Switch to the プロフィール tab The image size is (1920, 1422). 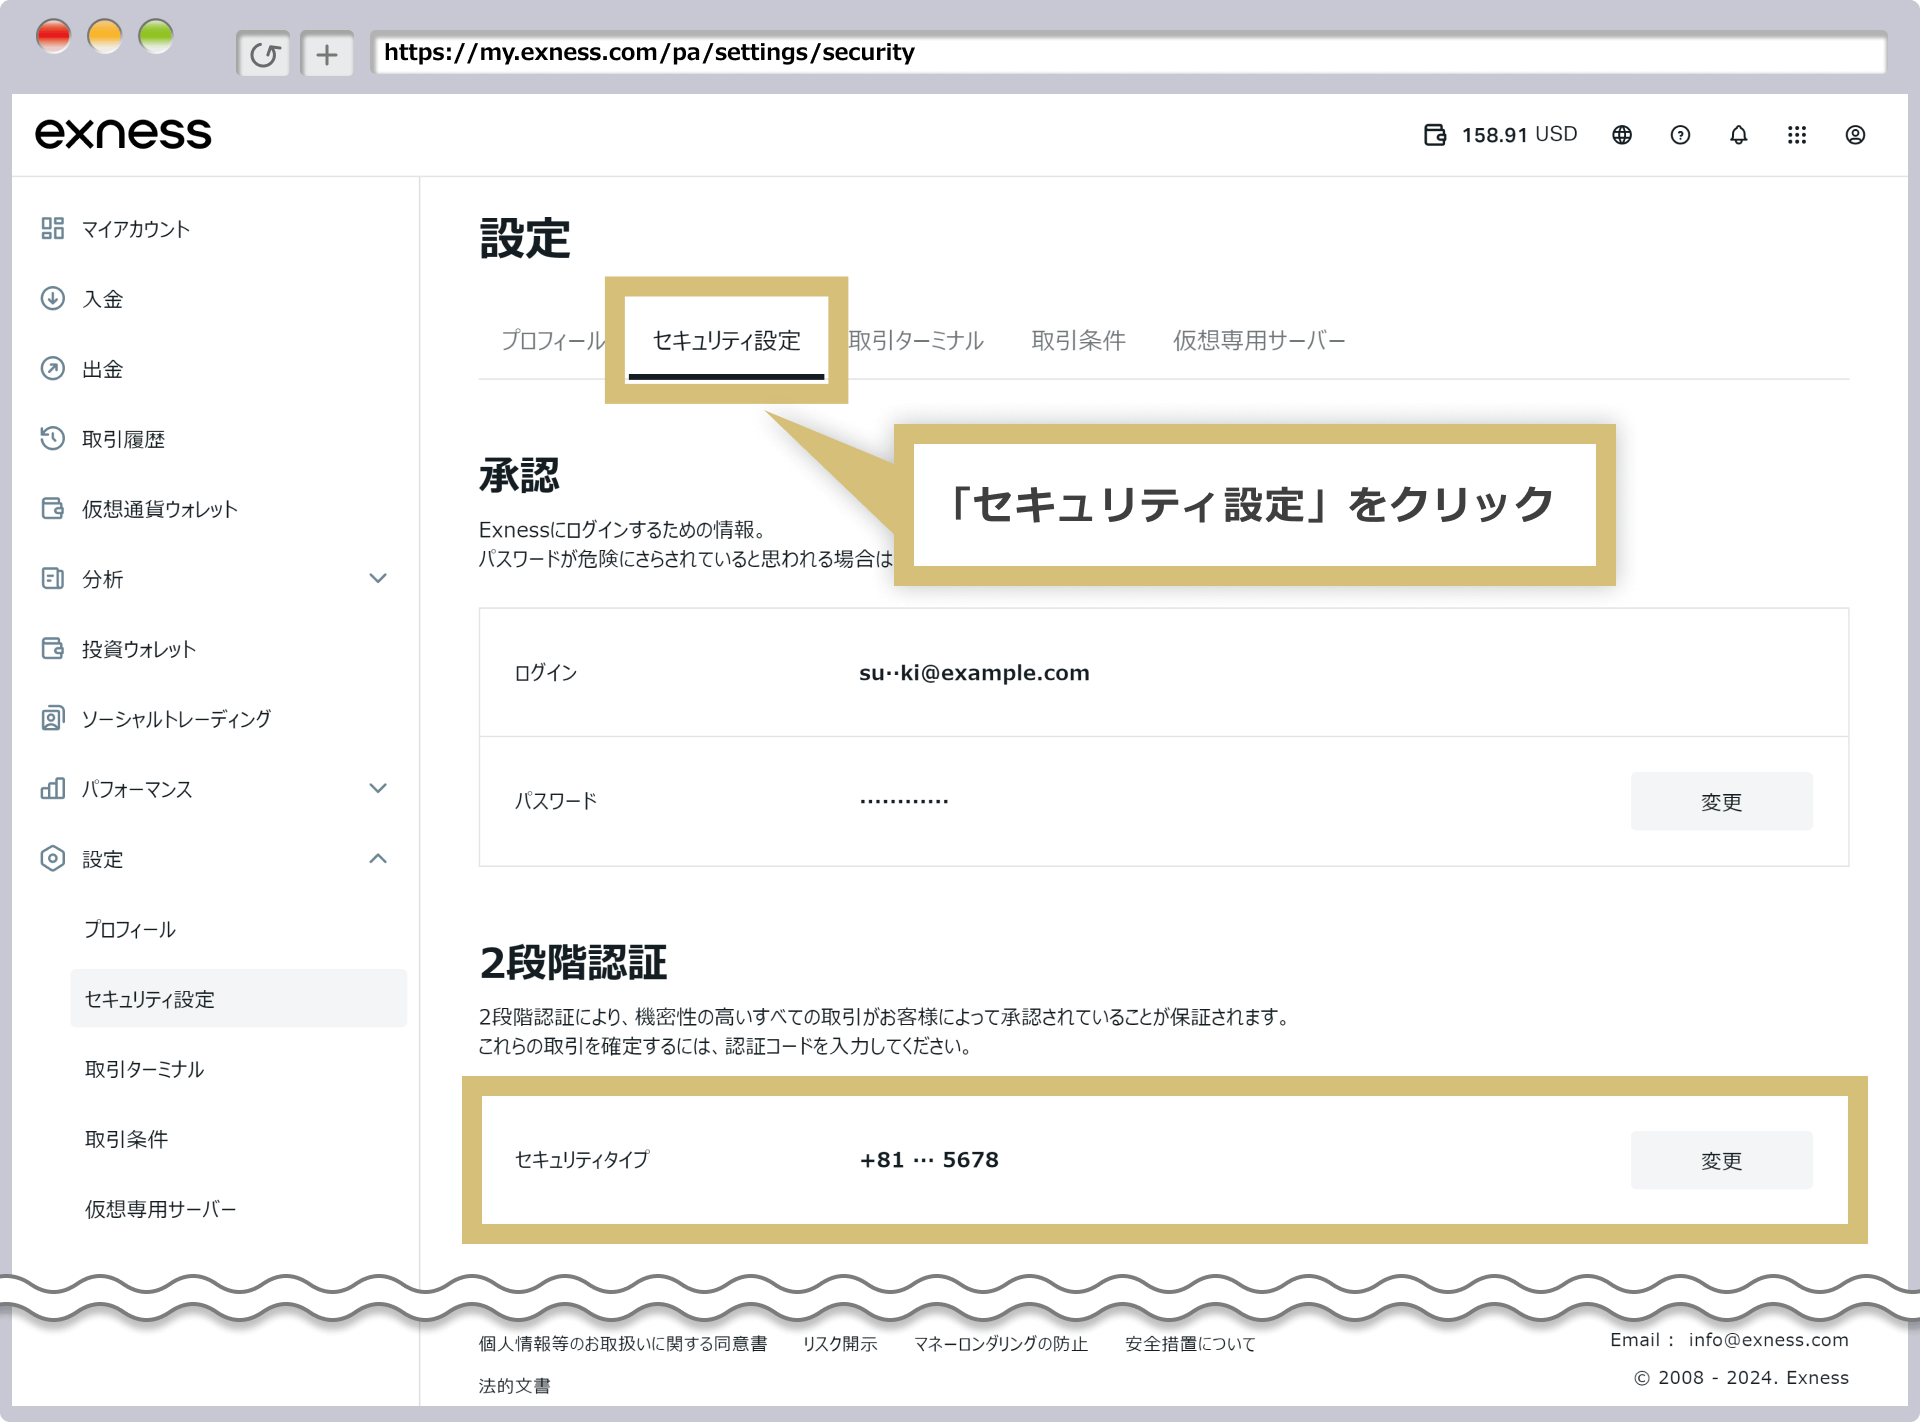click(553, 341)
